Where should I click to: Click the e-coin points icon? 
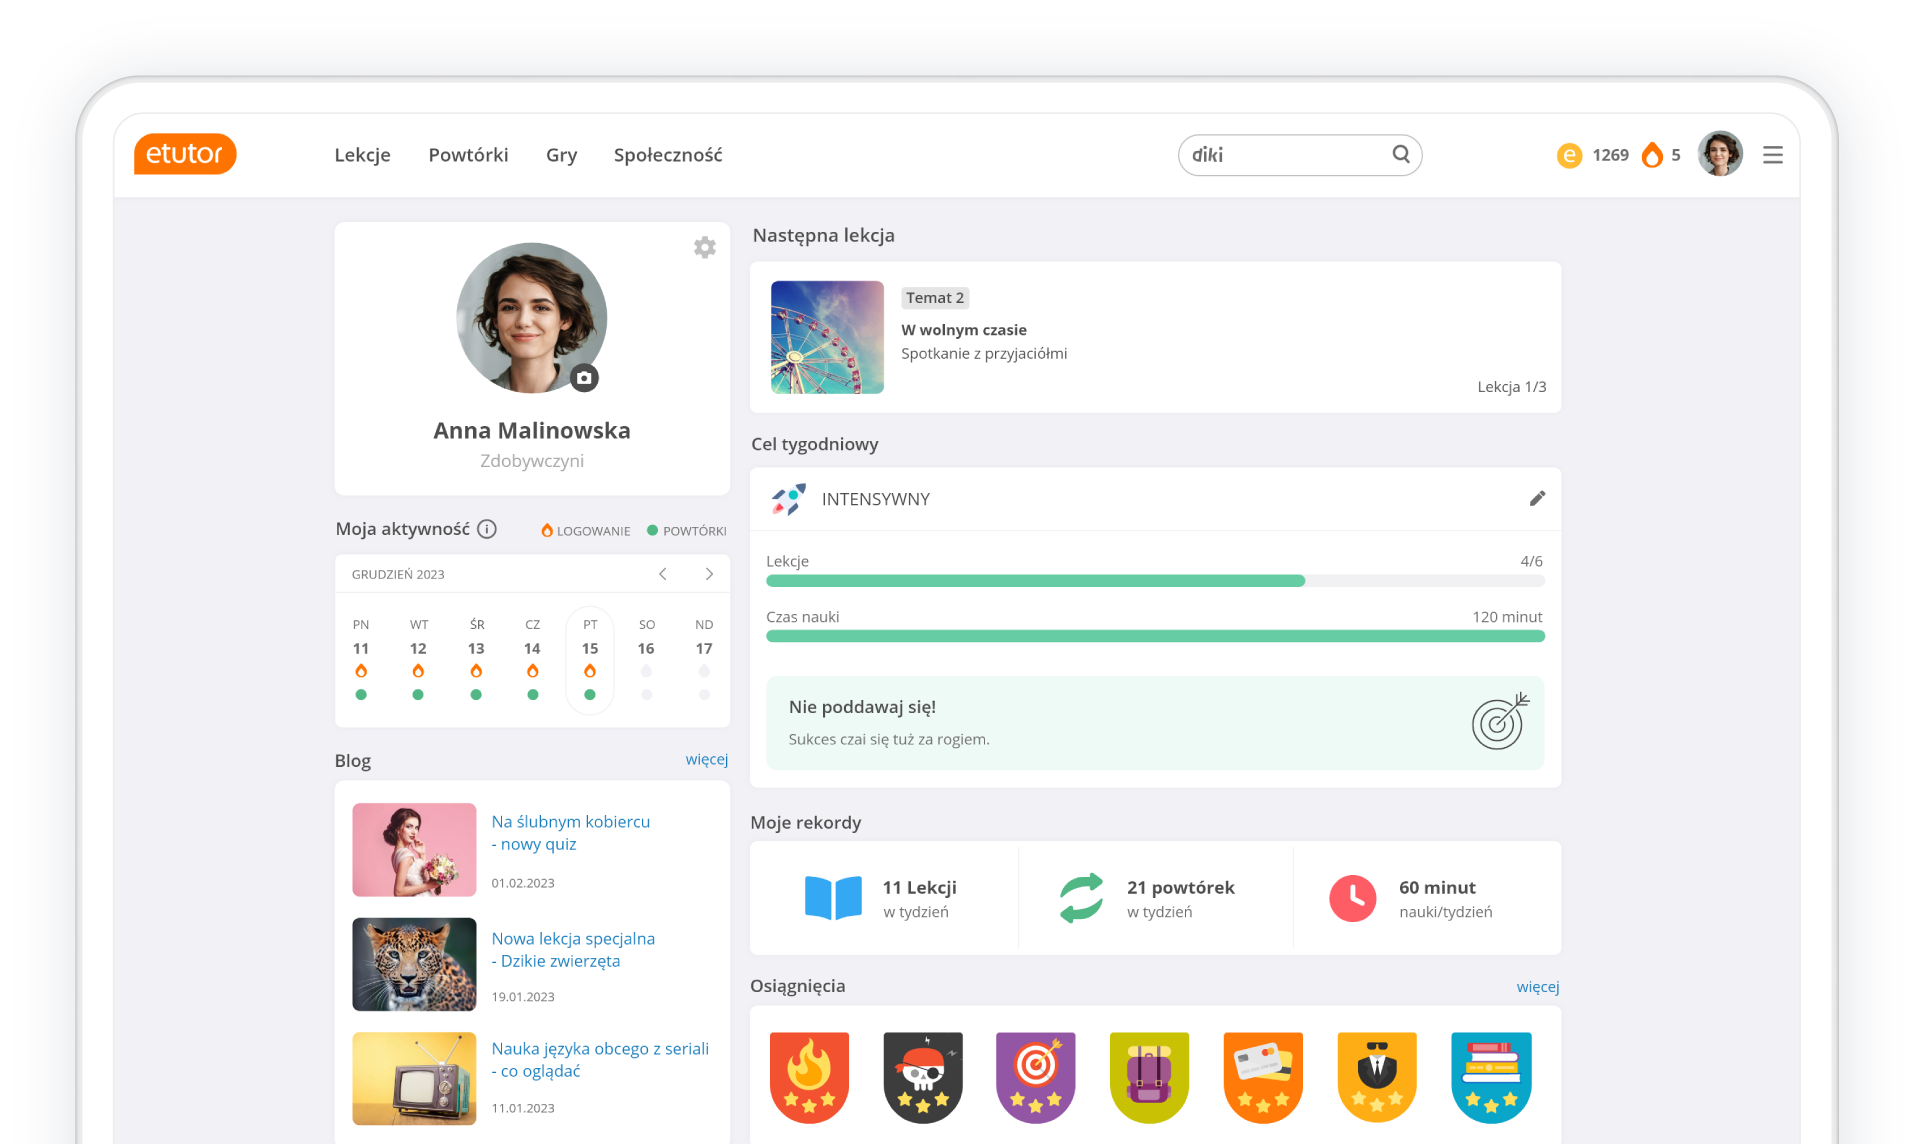[1569, 155]
